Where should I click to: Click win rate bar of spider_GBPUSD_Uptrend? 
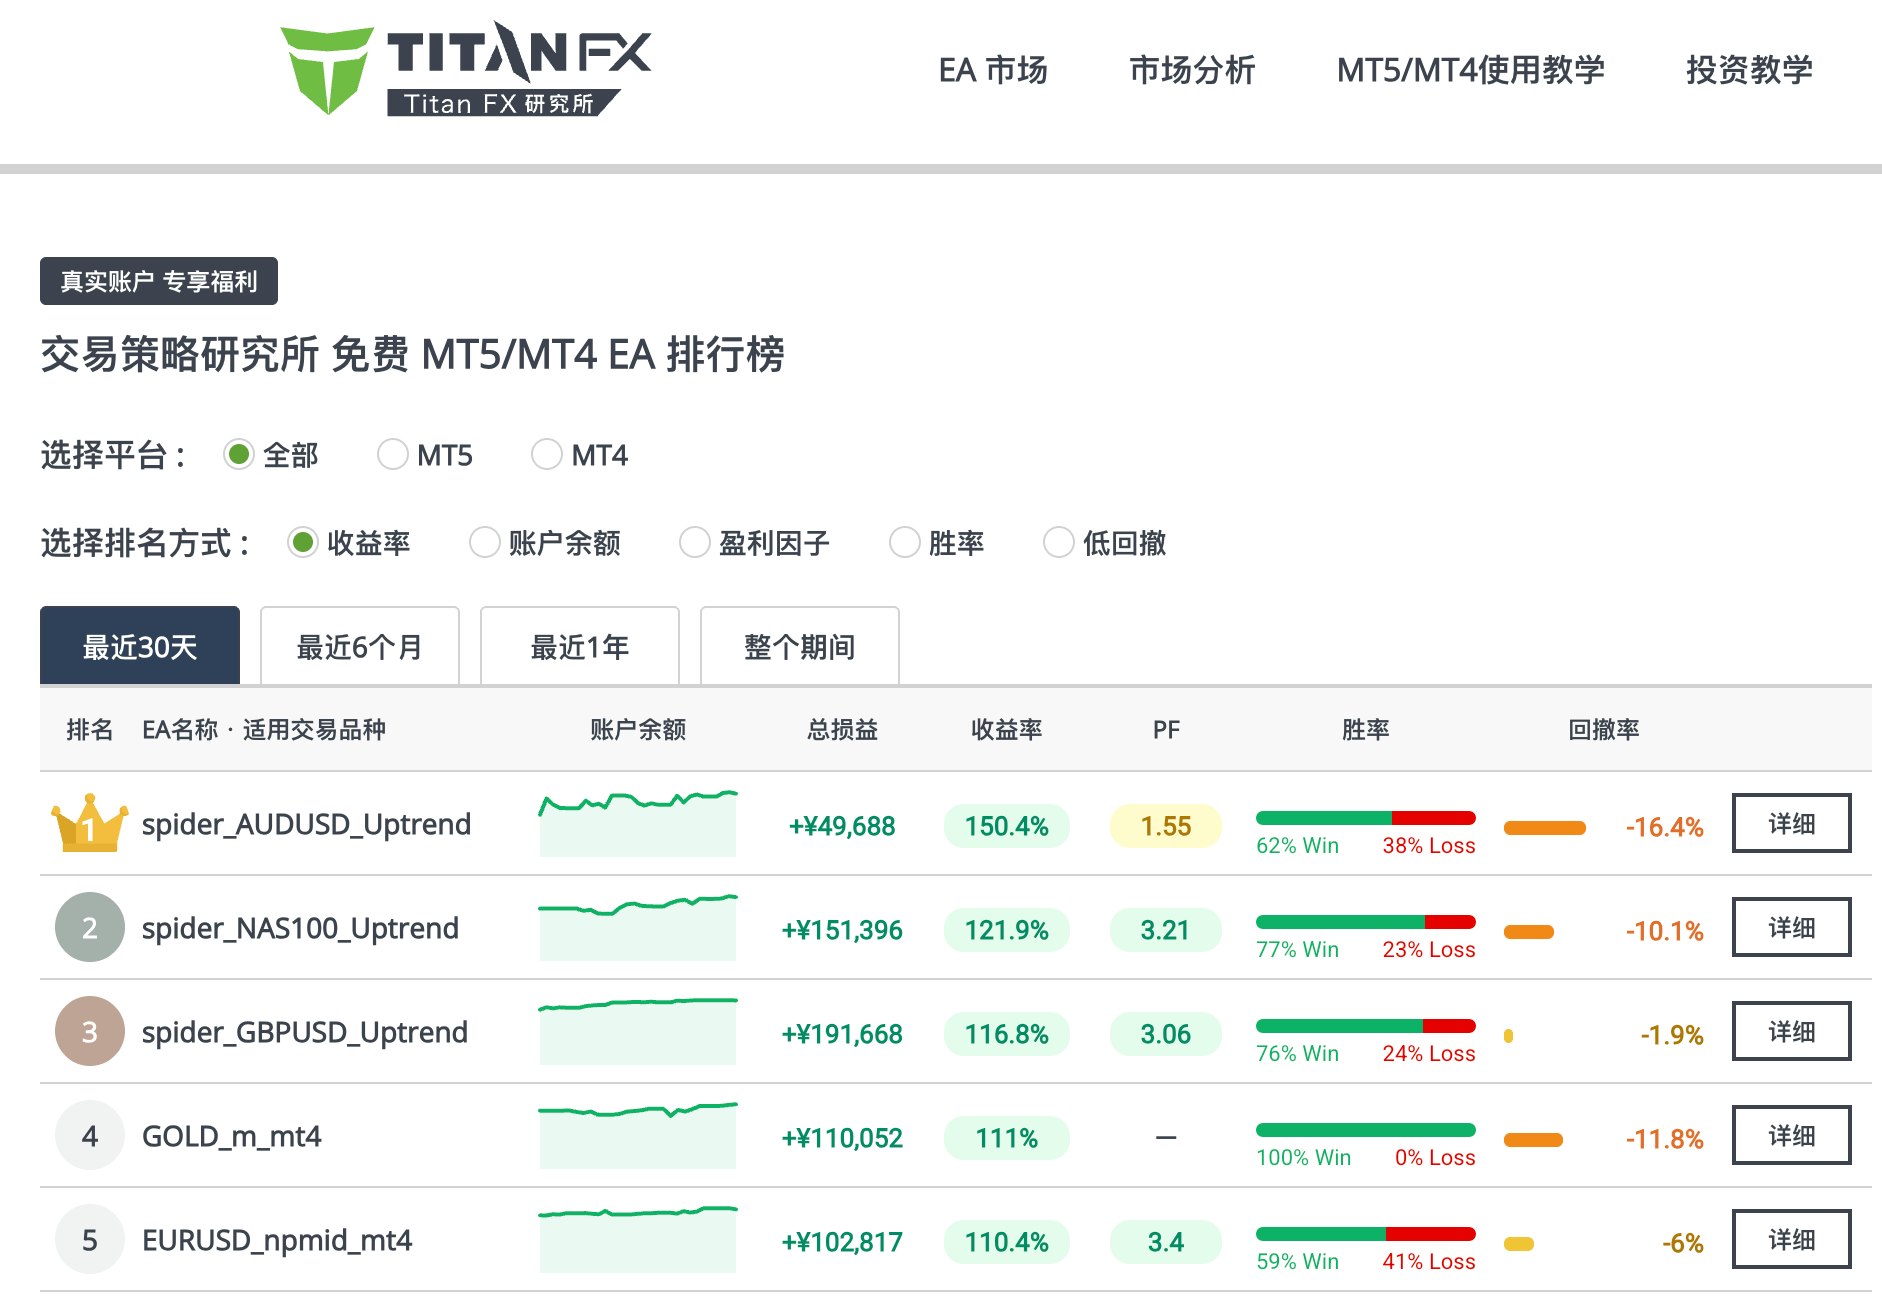click(x=1365, y=1026)
